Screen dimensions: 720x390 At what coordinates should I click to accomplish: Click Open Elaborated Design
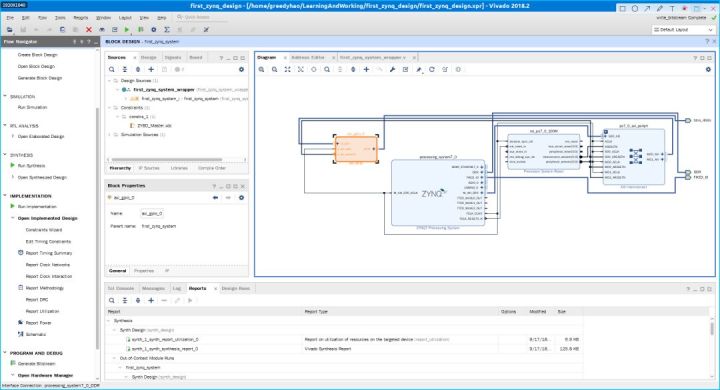41,136
